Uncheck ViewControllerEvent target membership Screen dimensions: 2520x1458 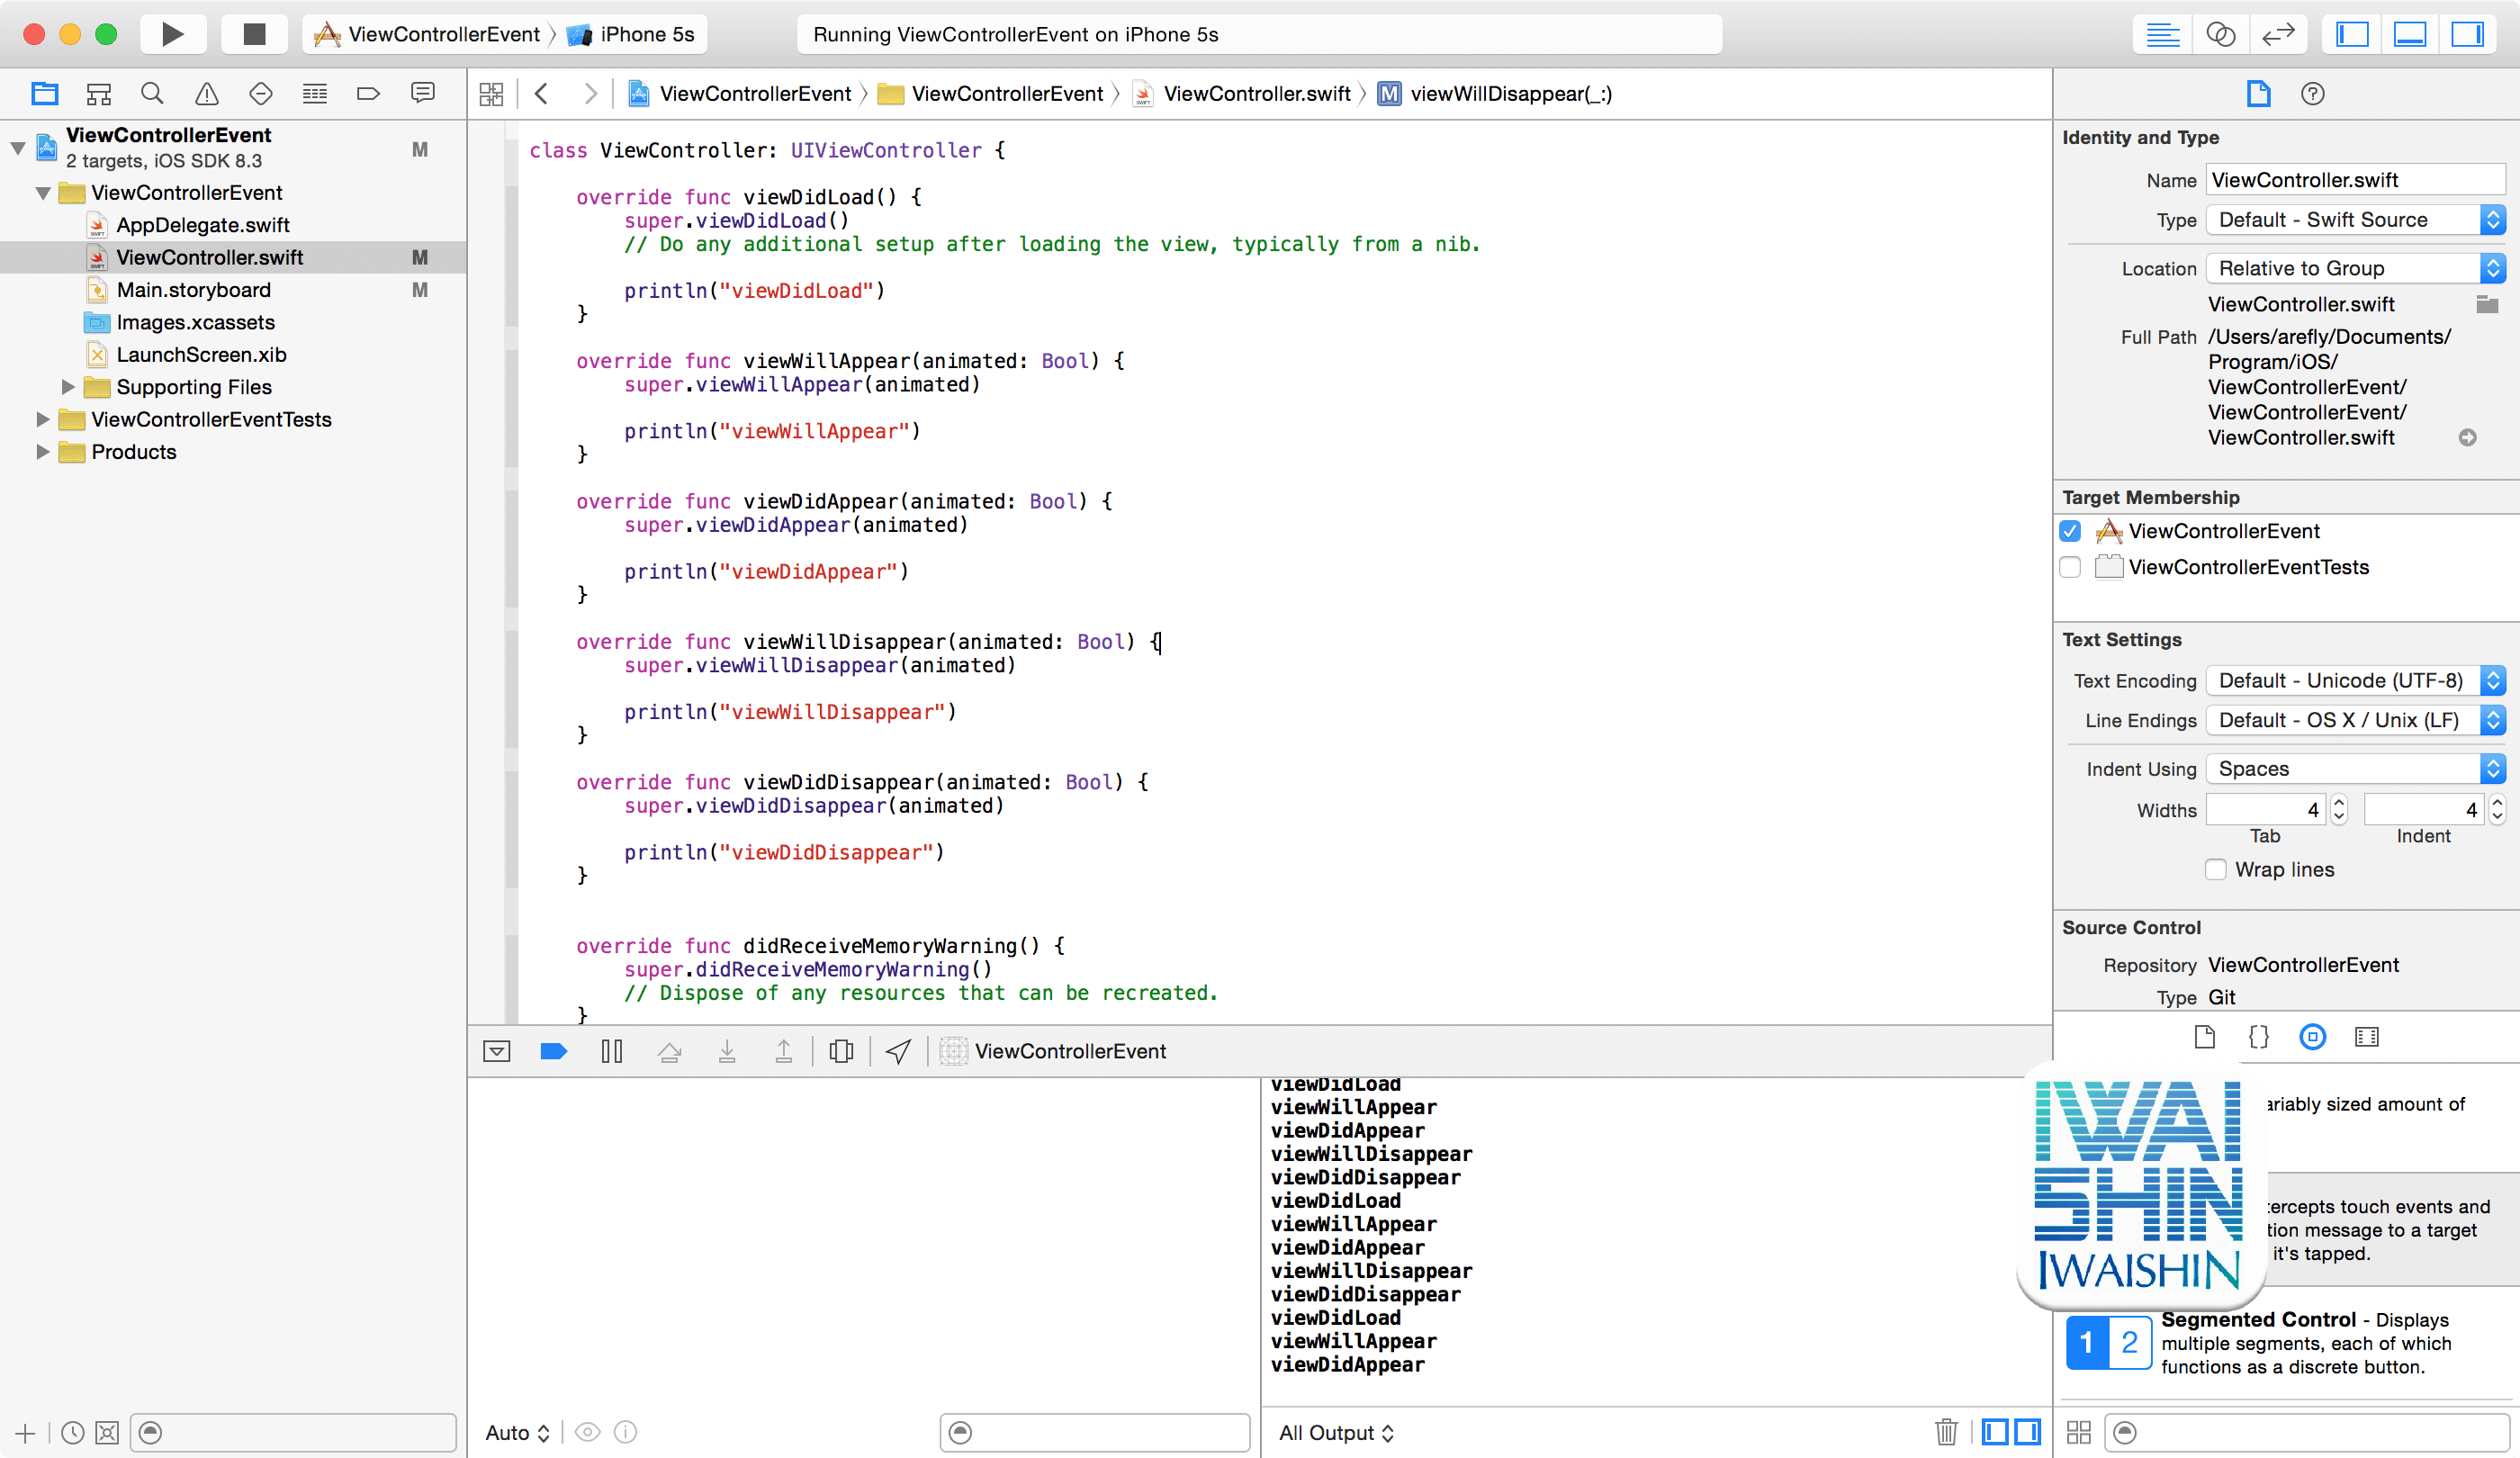[2070, 531]
